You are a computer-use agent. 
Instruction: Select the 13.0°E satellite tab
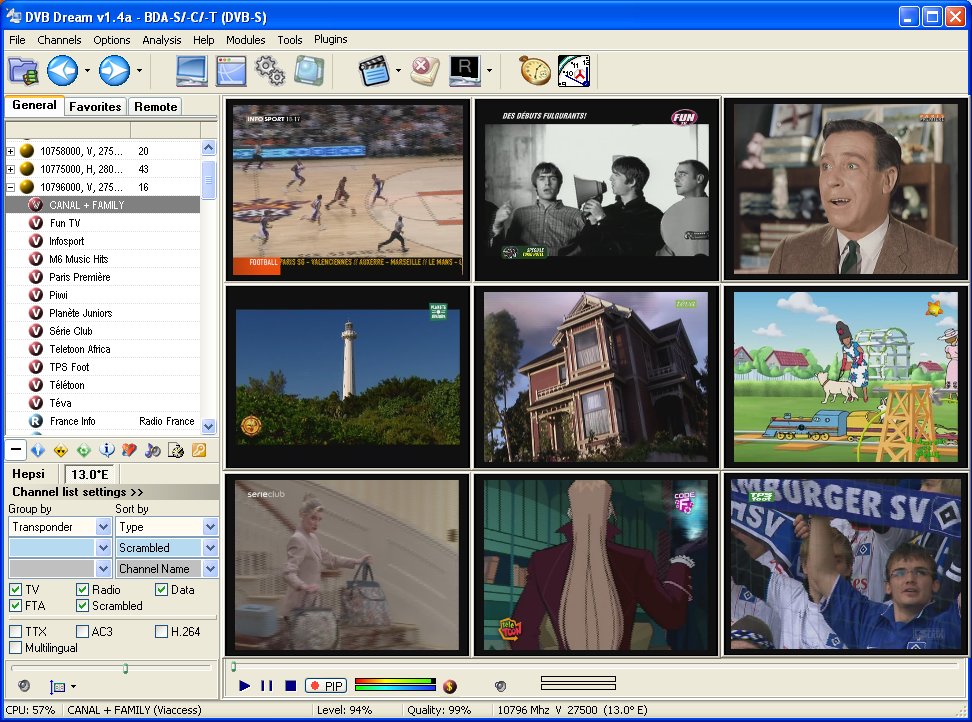coord(90,474)
